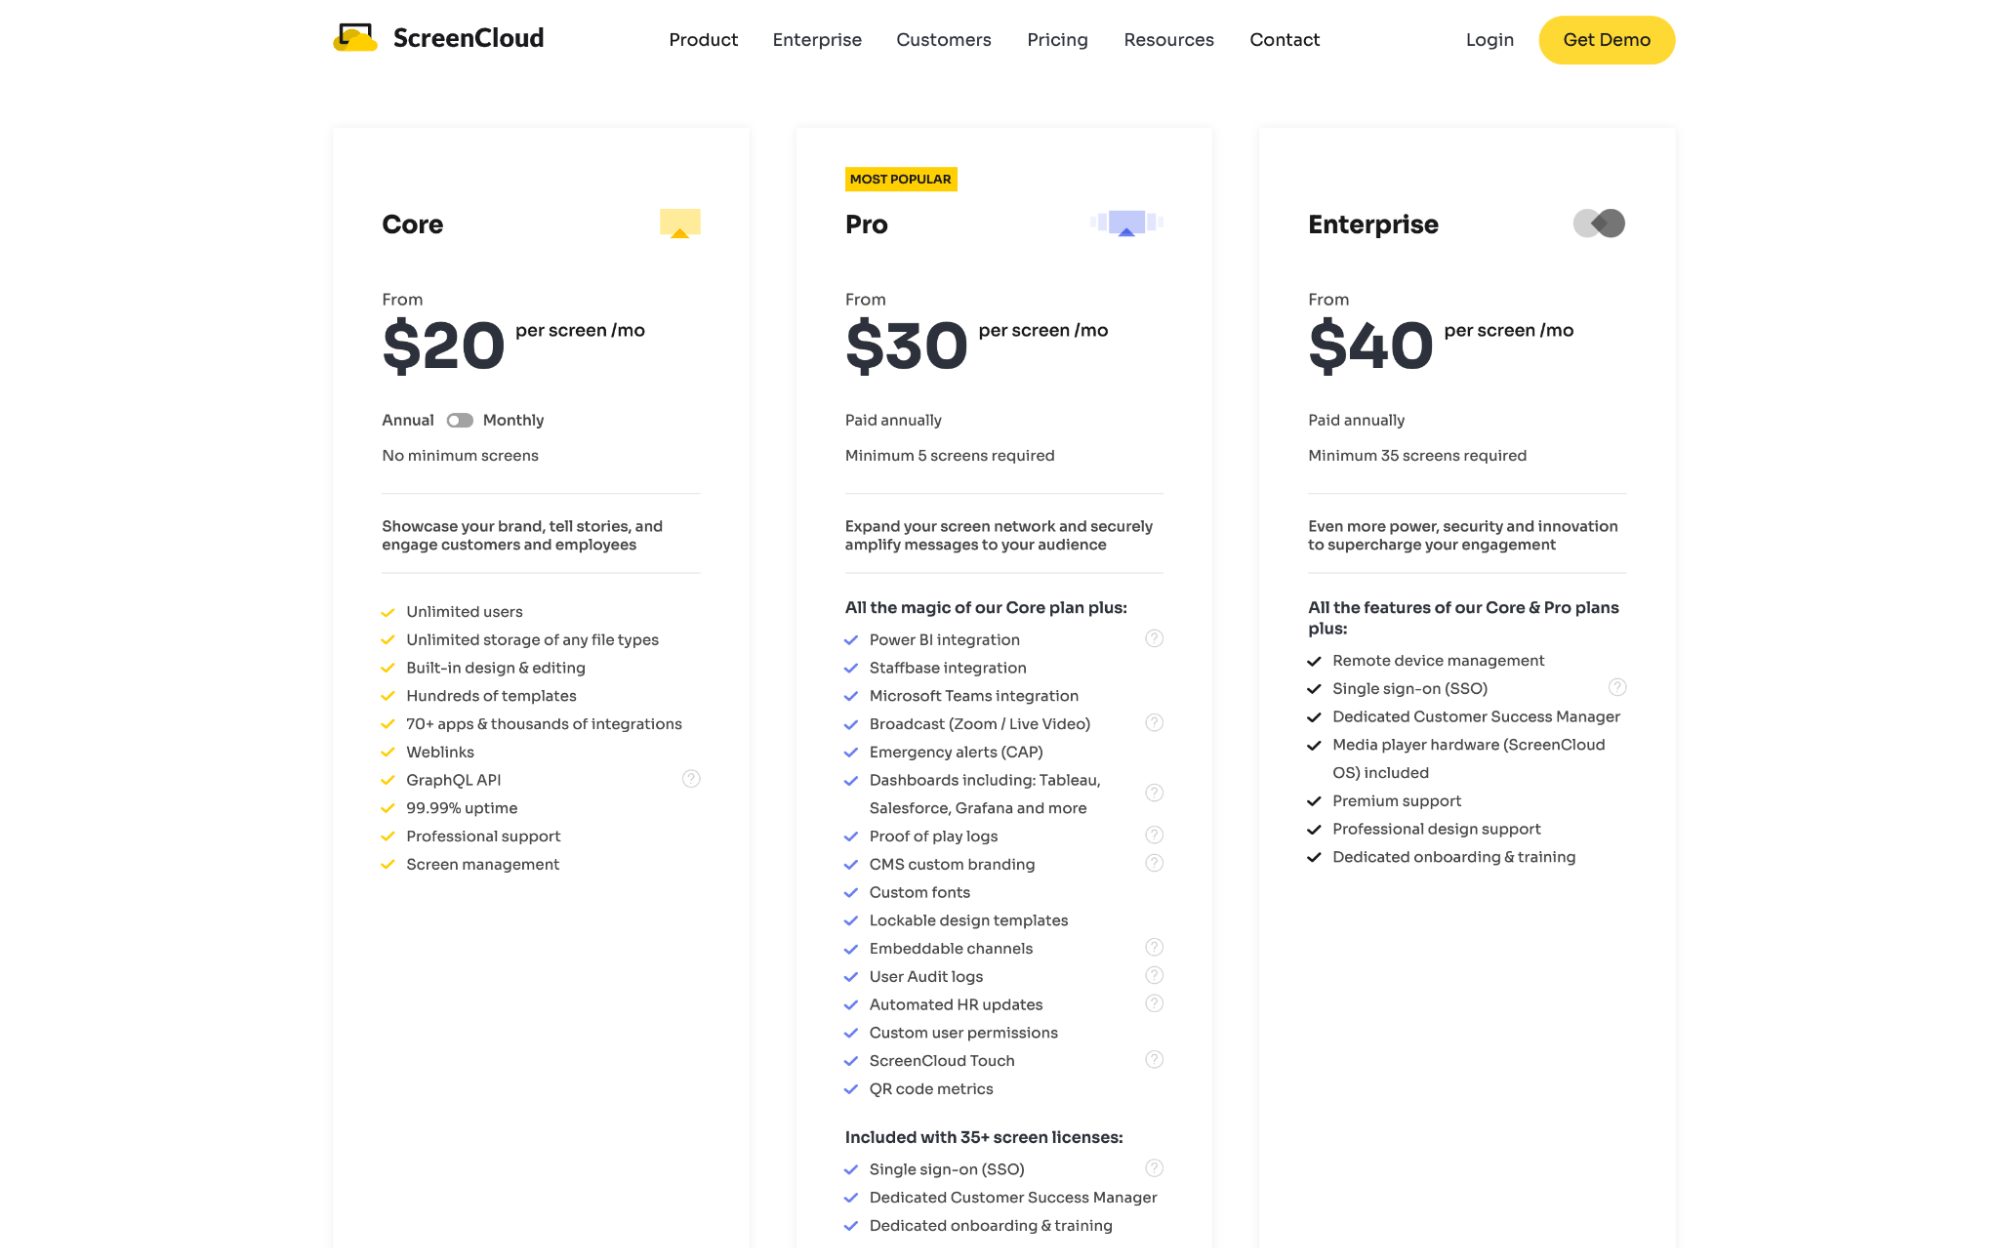Open info icon for Enterprise Single sign-on (SSO)

click(1617, 688)
